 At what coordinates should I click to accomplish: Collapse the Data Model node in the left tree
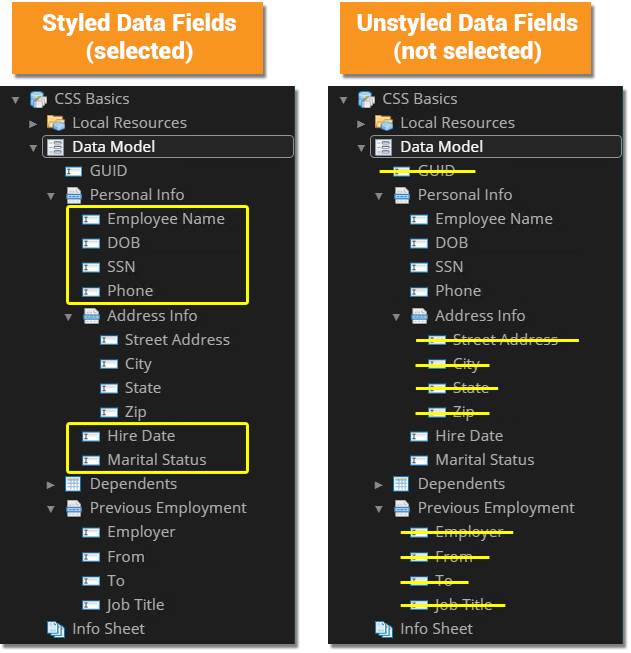33,147
